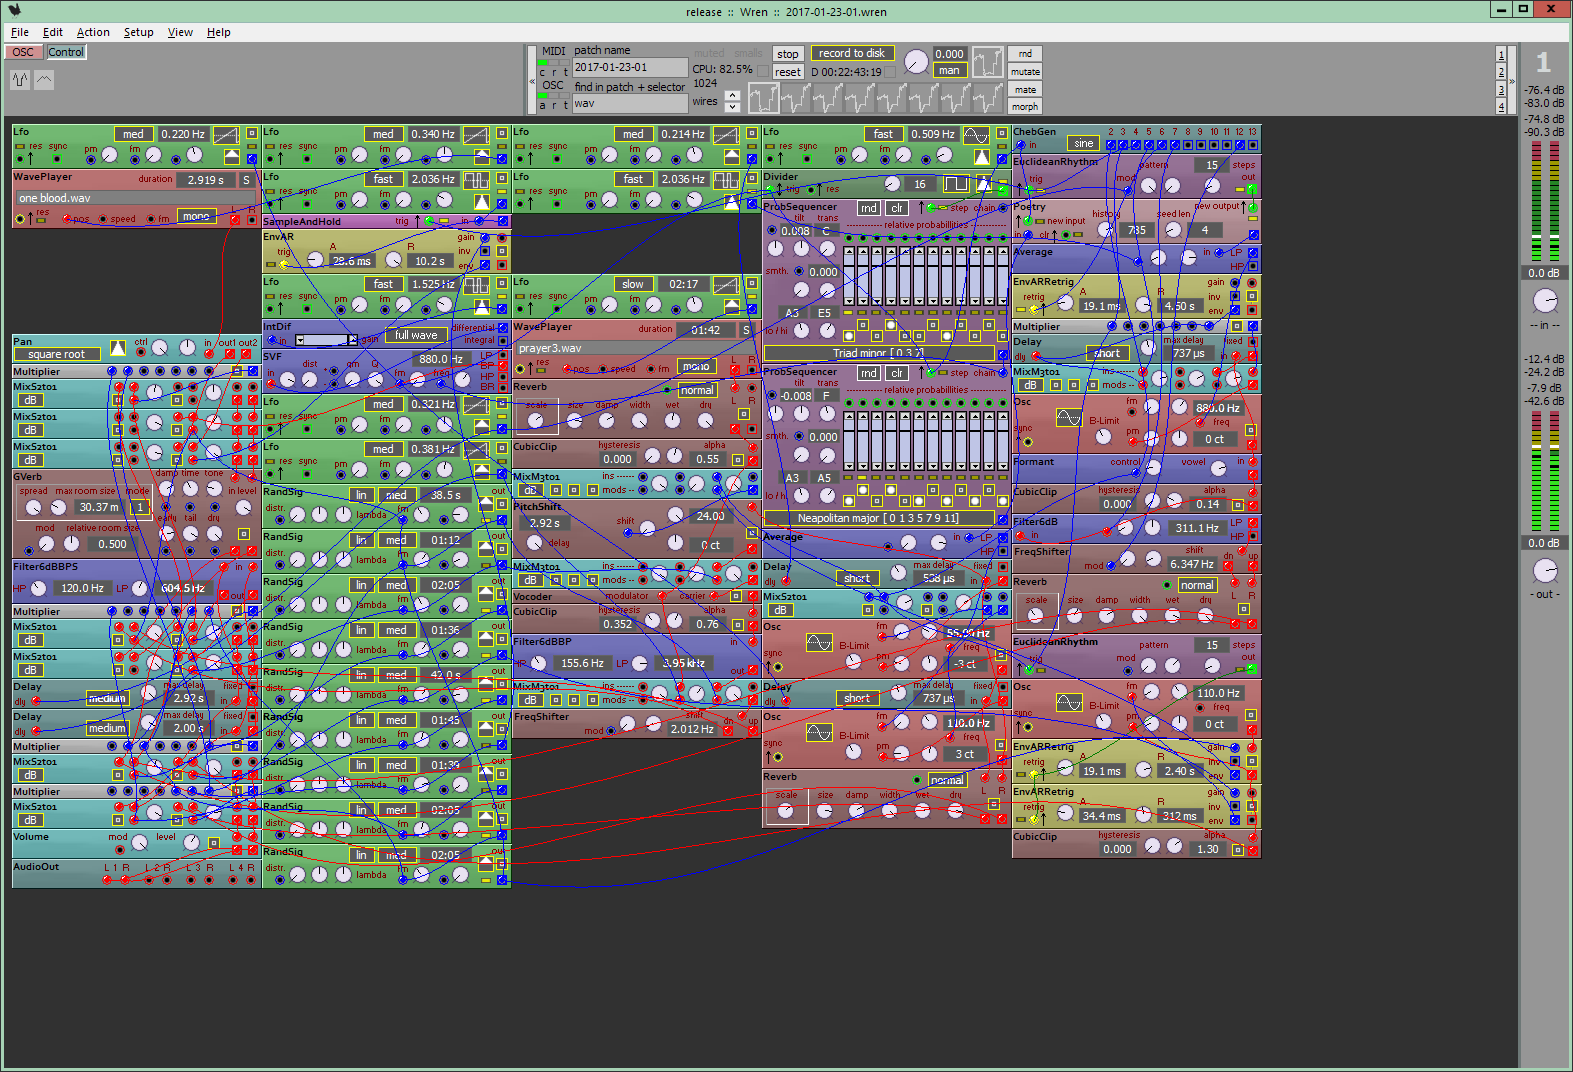Open the med range dropdown of the 0.220 Hz Lfo
The height and width of the screenshot is (1072, 1573).
[x=133, y=134]
